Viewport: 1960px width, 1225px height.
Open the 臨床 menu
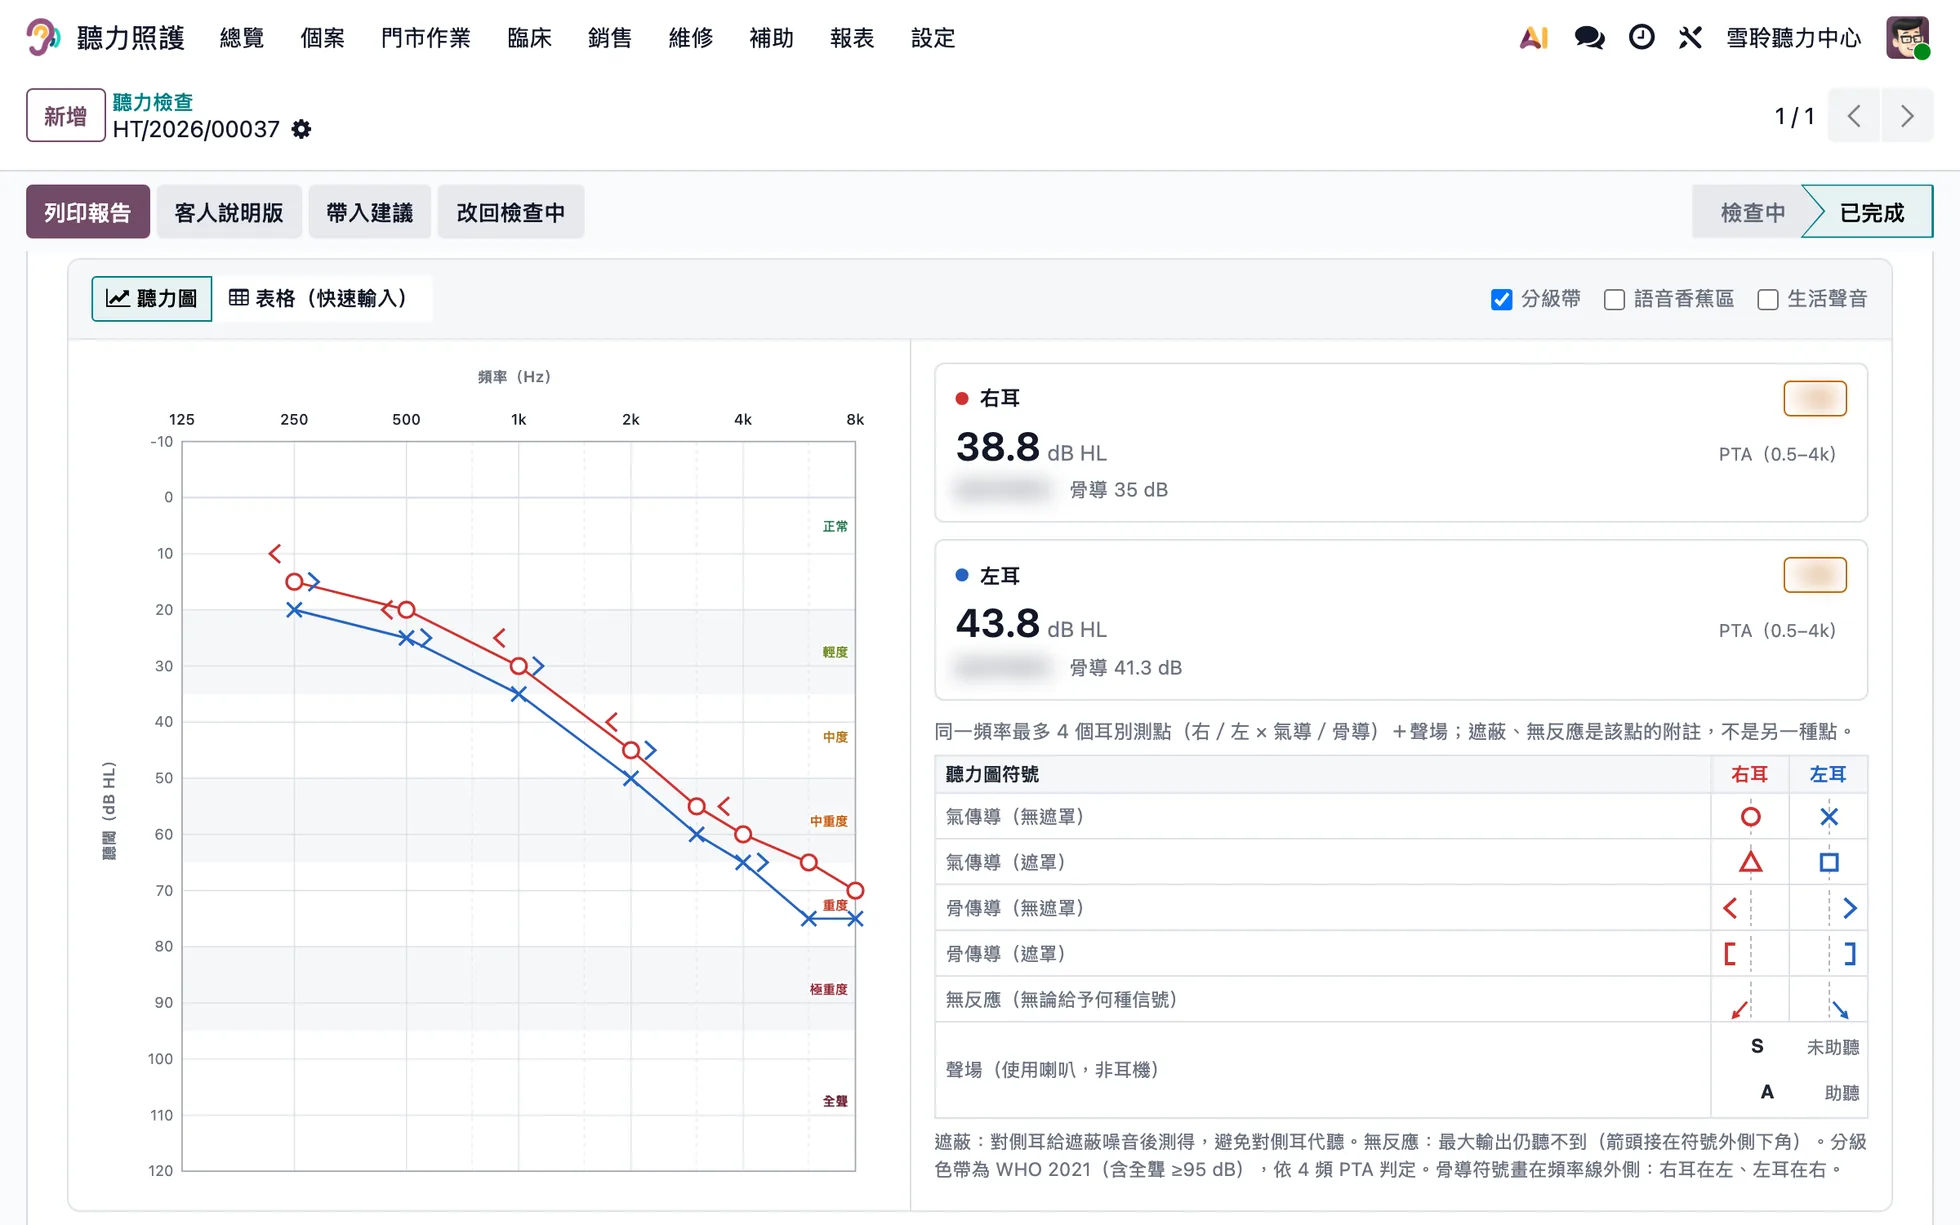[529, 38]
